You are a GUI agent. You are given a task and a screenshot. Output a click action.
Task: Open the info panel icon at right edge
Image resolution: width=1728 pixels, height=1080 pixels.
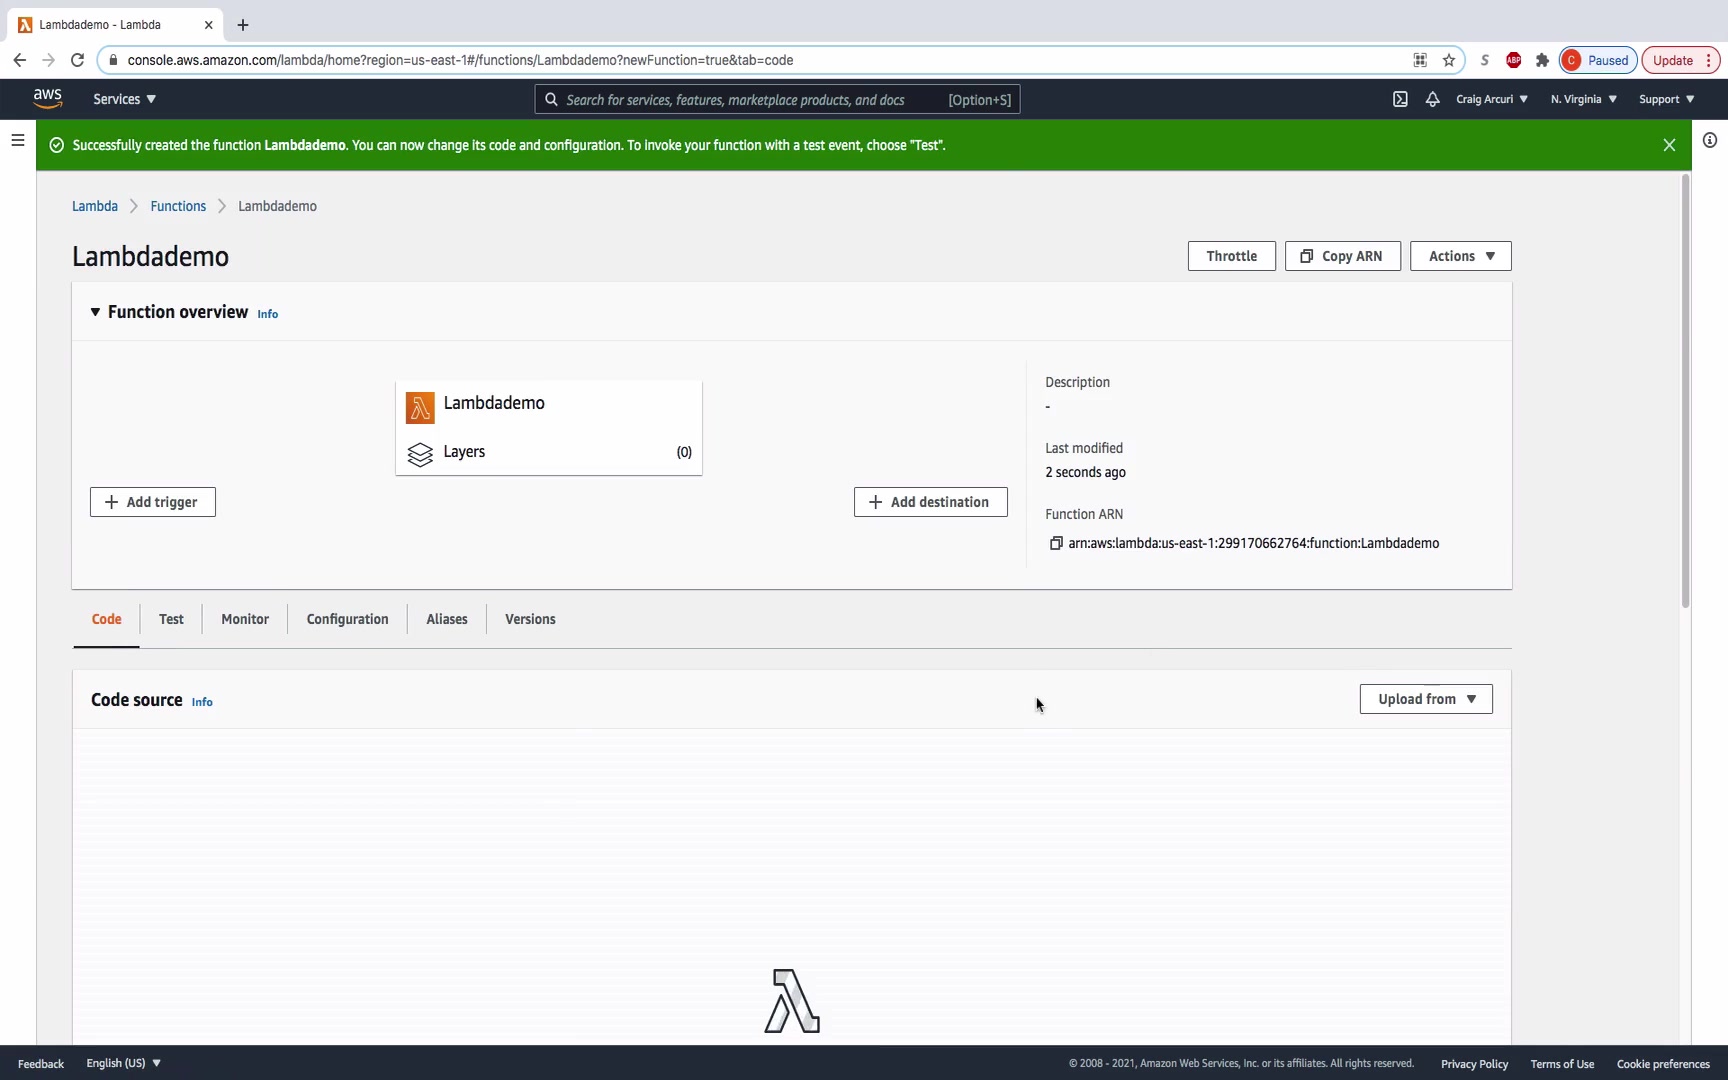click(1710, 140)
